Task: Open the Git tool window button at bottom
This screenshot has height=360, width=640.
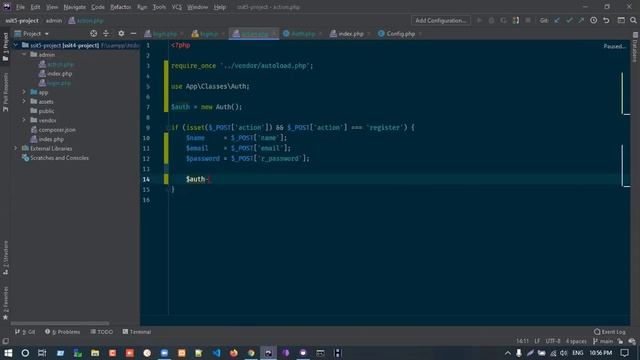Action: (x=25, y=332)
